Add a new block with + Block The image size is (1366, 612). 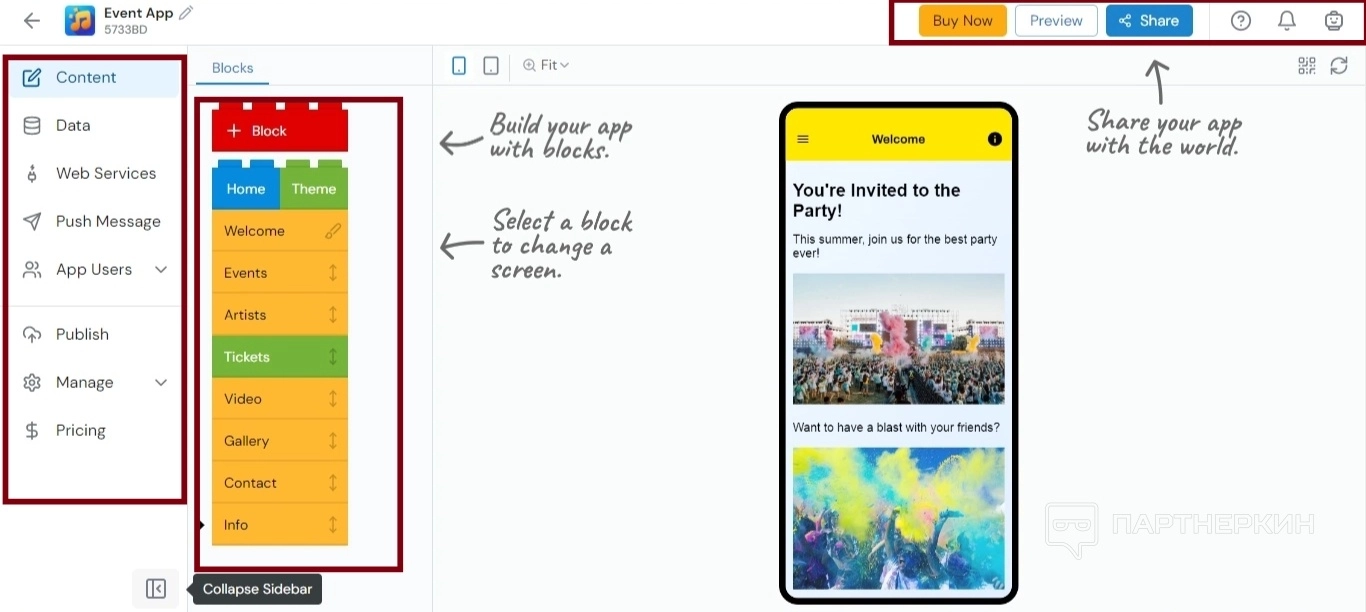[280, 130]
